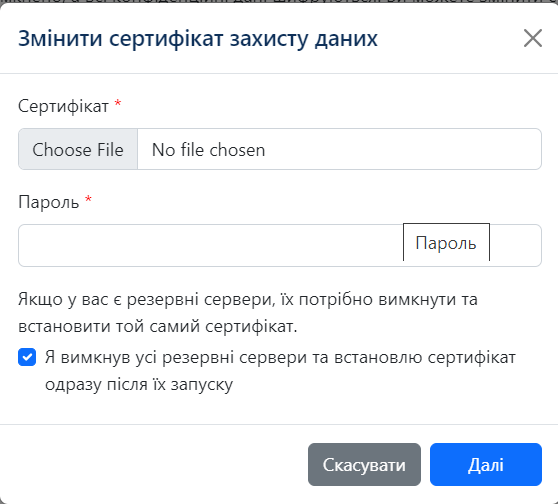The image size is (558, 504).
Task: Click 'встановити той самий сертифікат' text line
Action: click(x=158, y=326)
